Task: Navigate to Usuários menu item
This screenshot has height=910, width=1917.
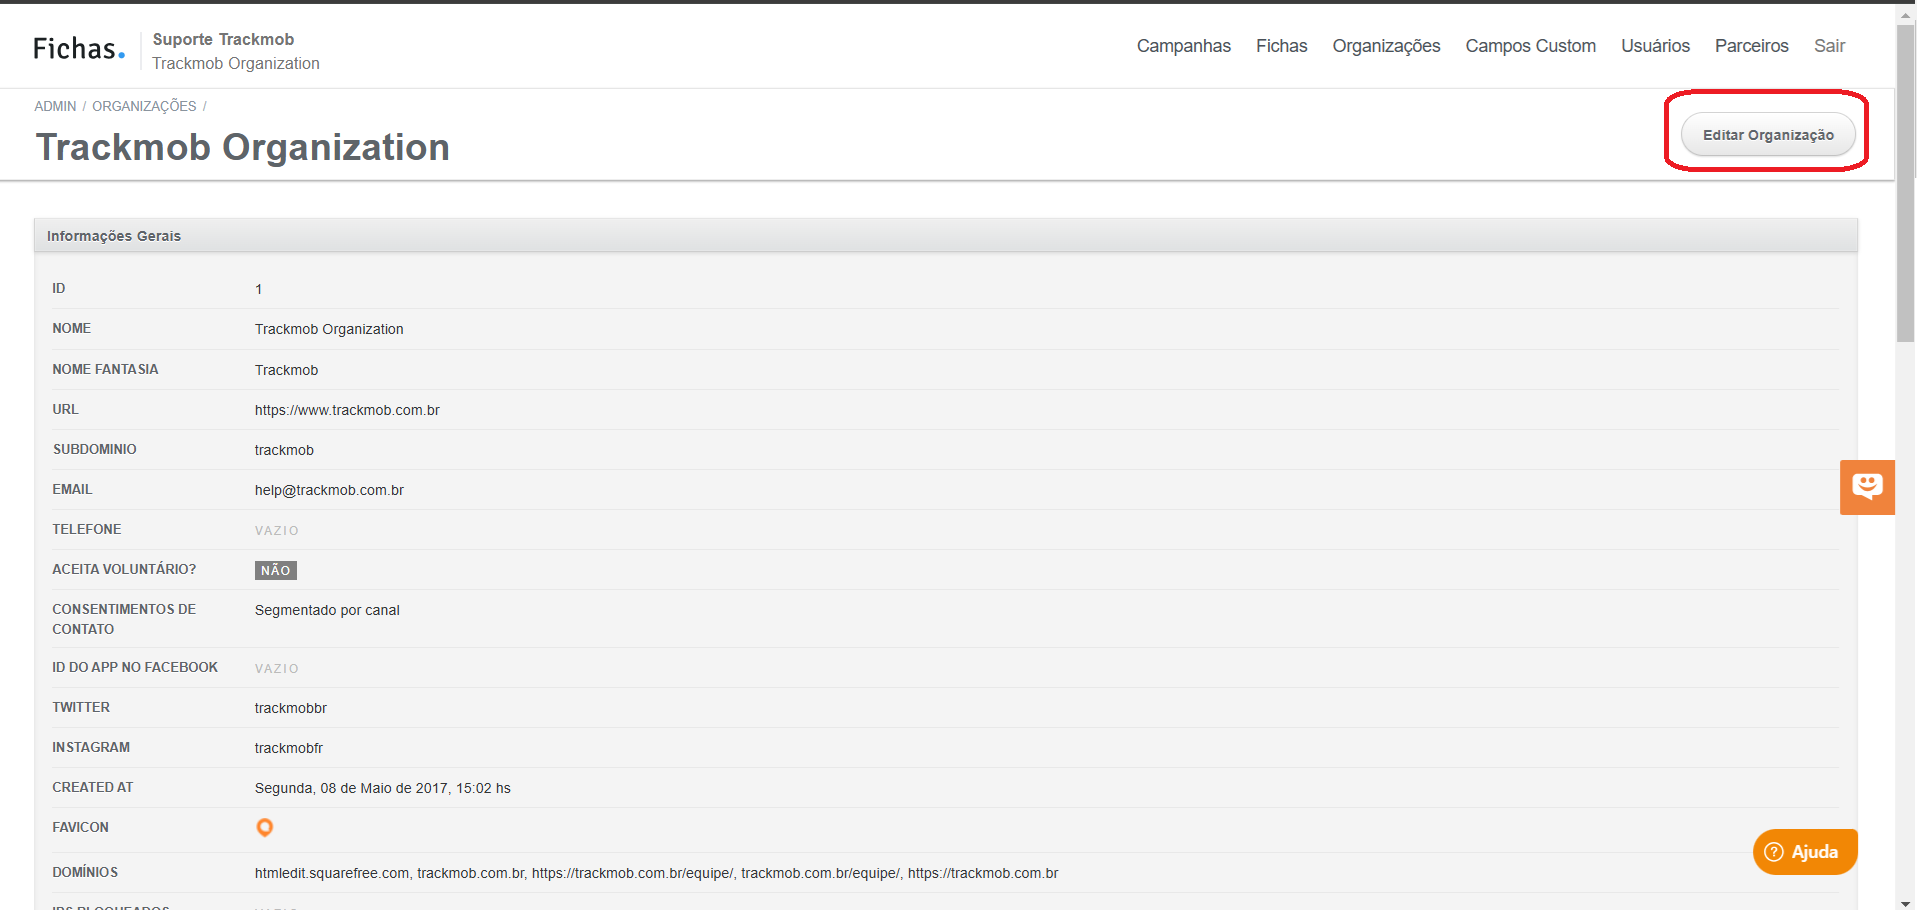Action: 1655,46
